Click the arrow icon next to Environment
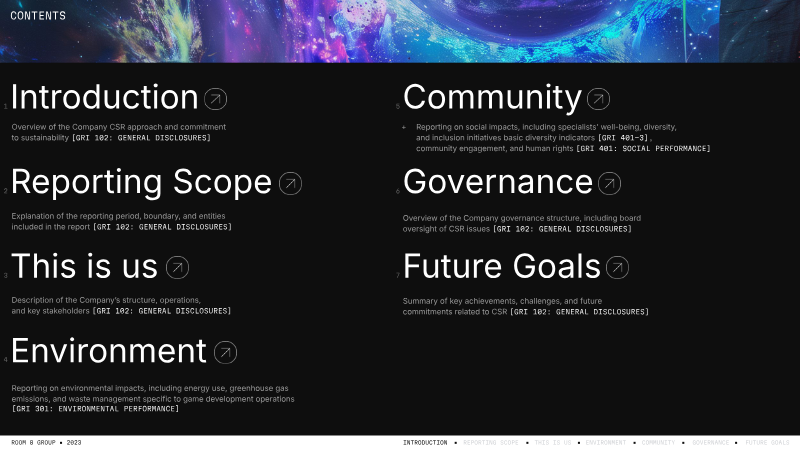The width and height of the screenshot is (800, 450). [x=226, y=352]
